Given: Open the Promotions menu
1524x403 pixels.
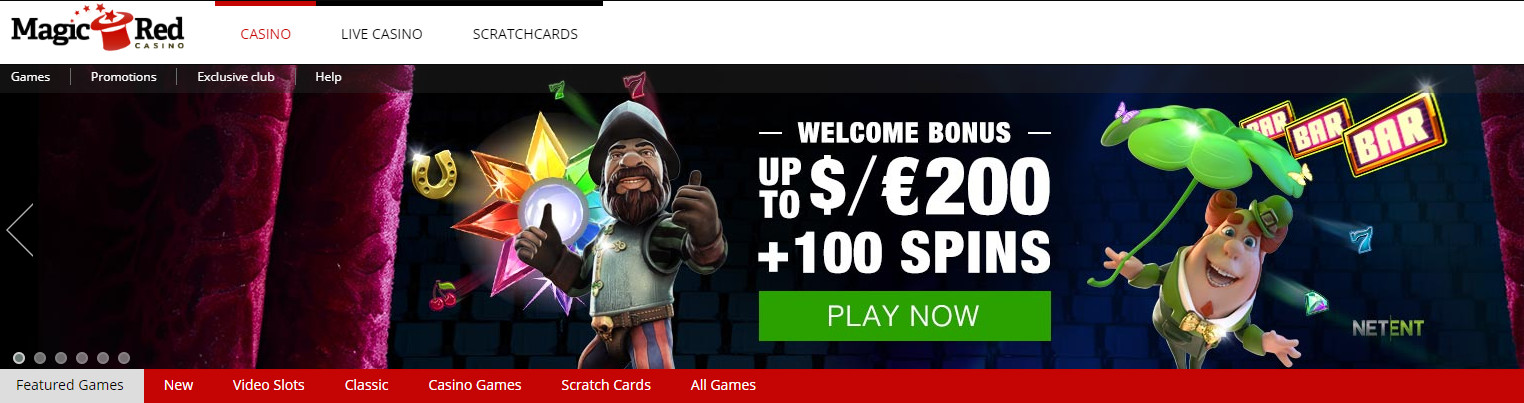Looking at the screenshot, I should point(123,77).
